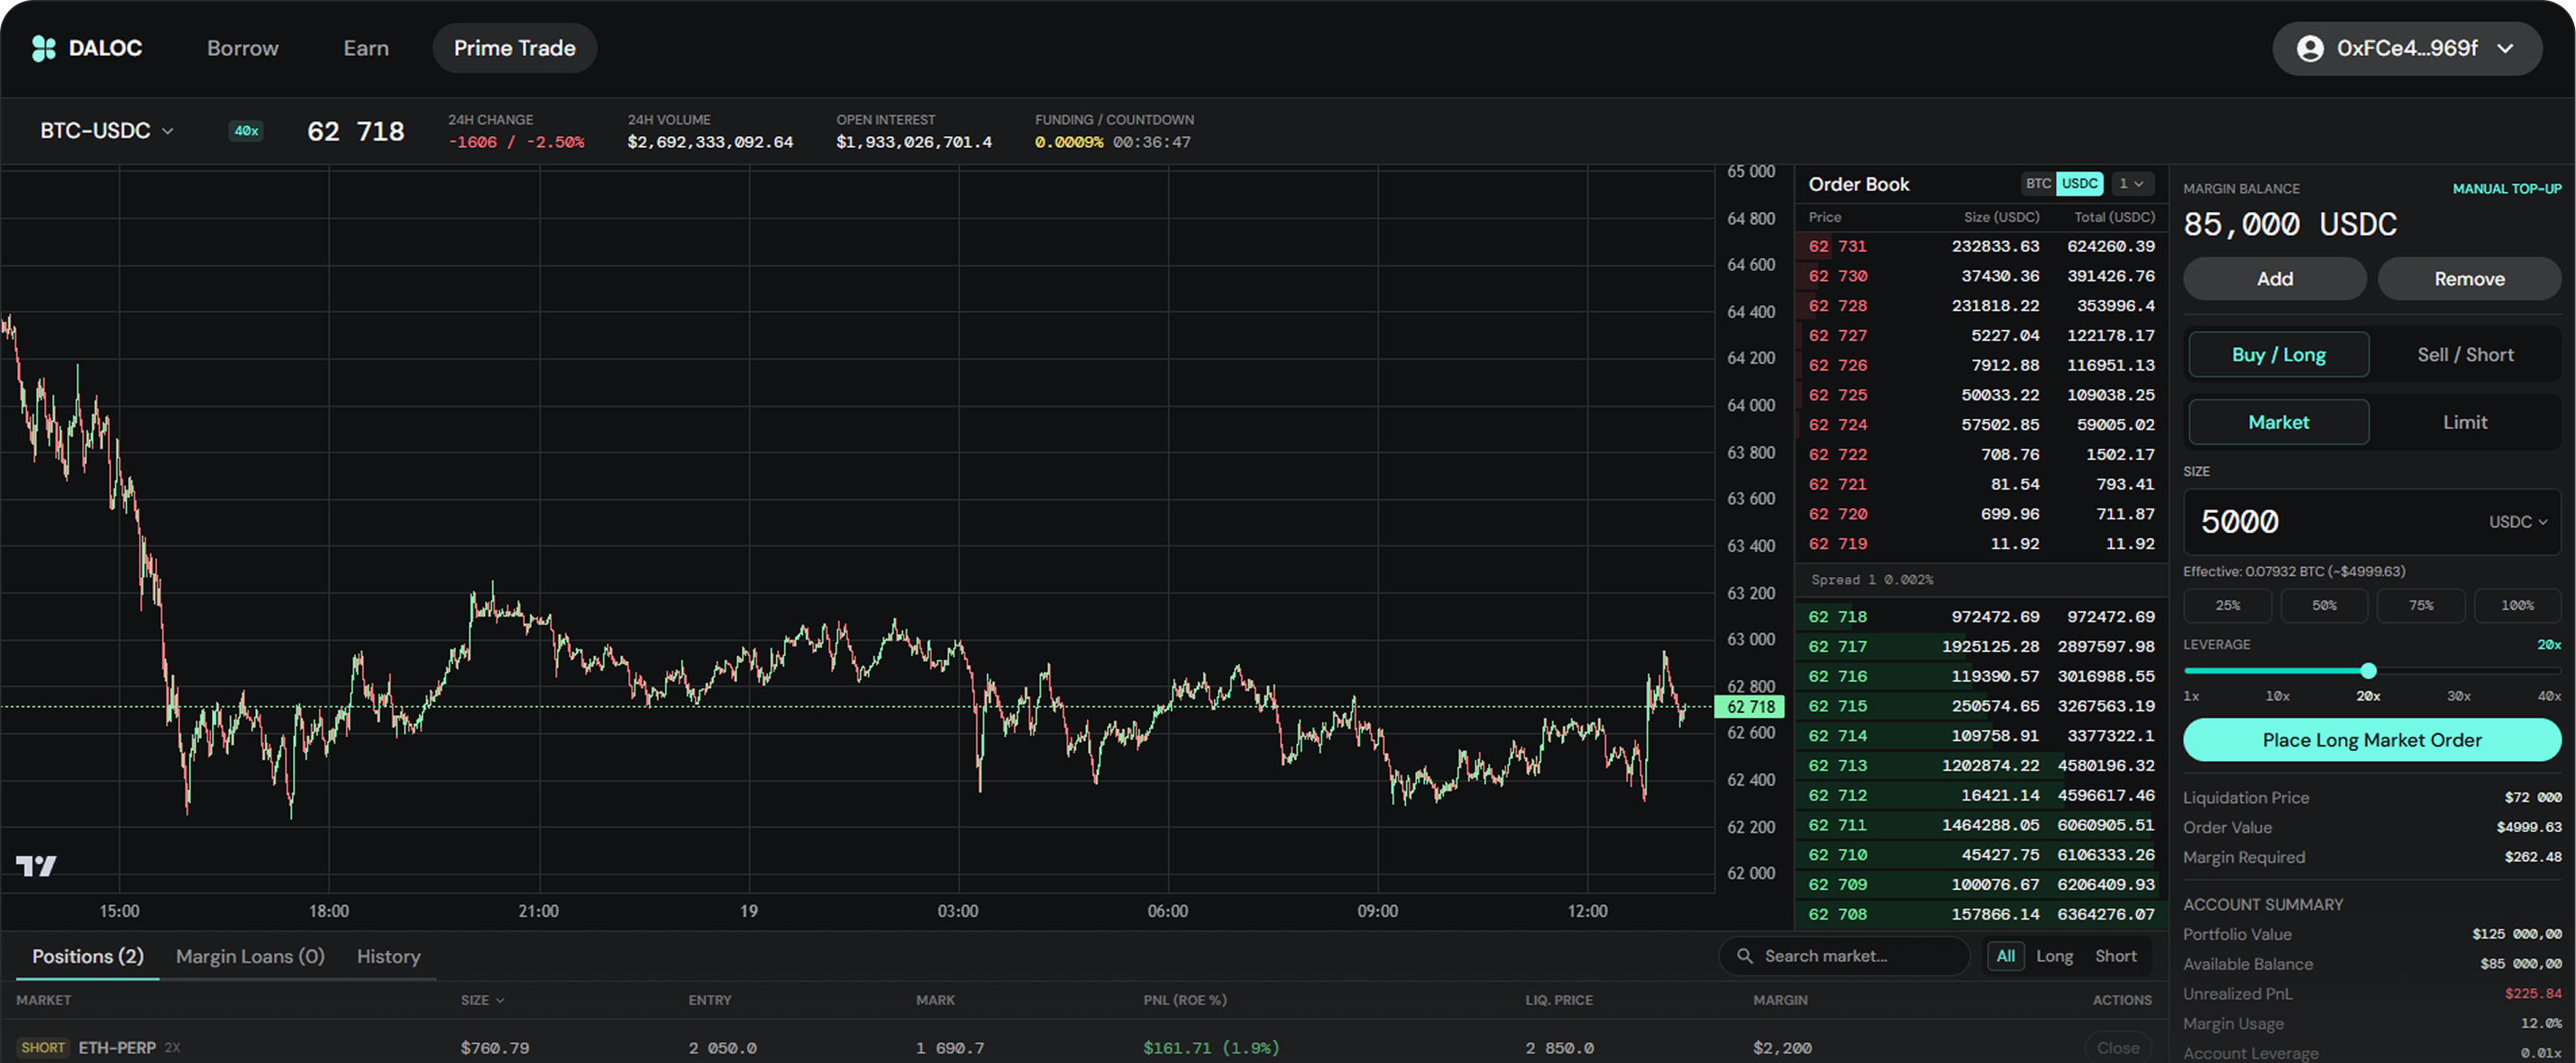Click the DALOC clover logo icon
The image size is (2576, 1063).
(44, 48)
